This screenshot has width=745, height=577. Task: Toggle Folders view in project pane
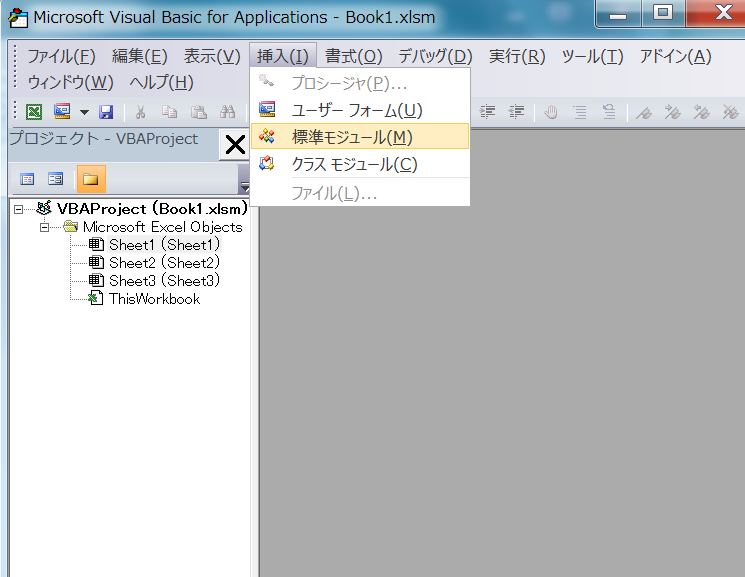[90, 179]
